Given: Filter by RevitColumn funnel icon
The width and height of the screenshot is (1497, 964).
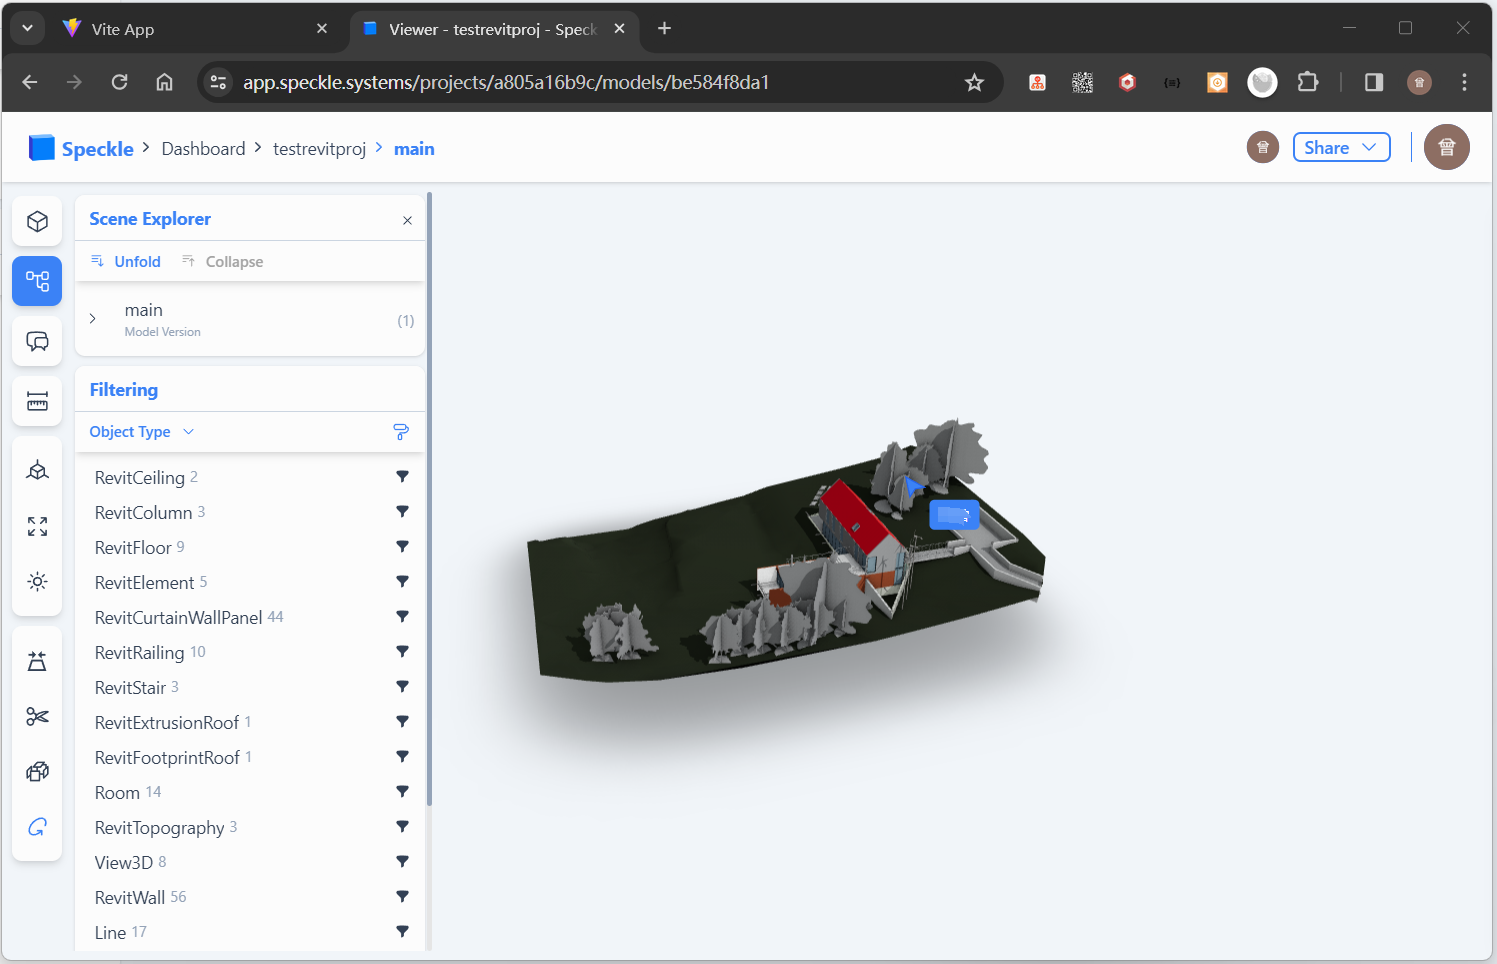Looking at the screenshot, I should point(402,512).
